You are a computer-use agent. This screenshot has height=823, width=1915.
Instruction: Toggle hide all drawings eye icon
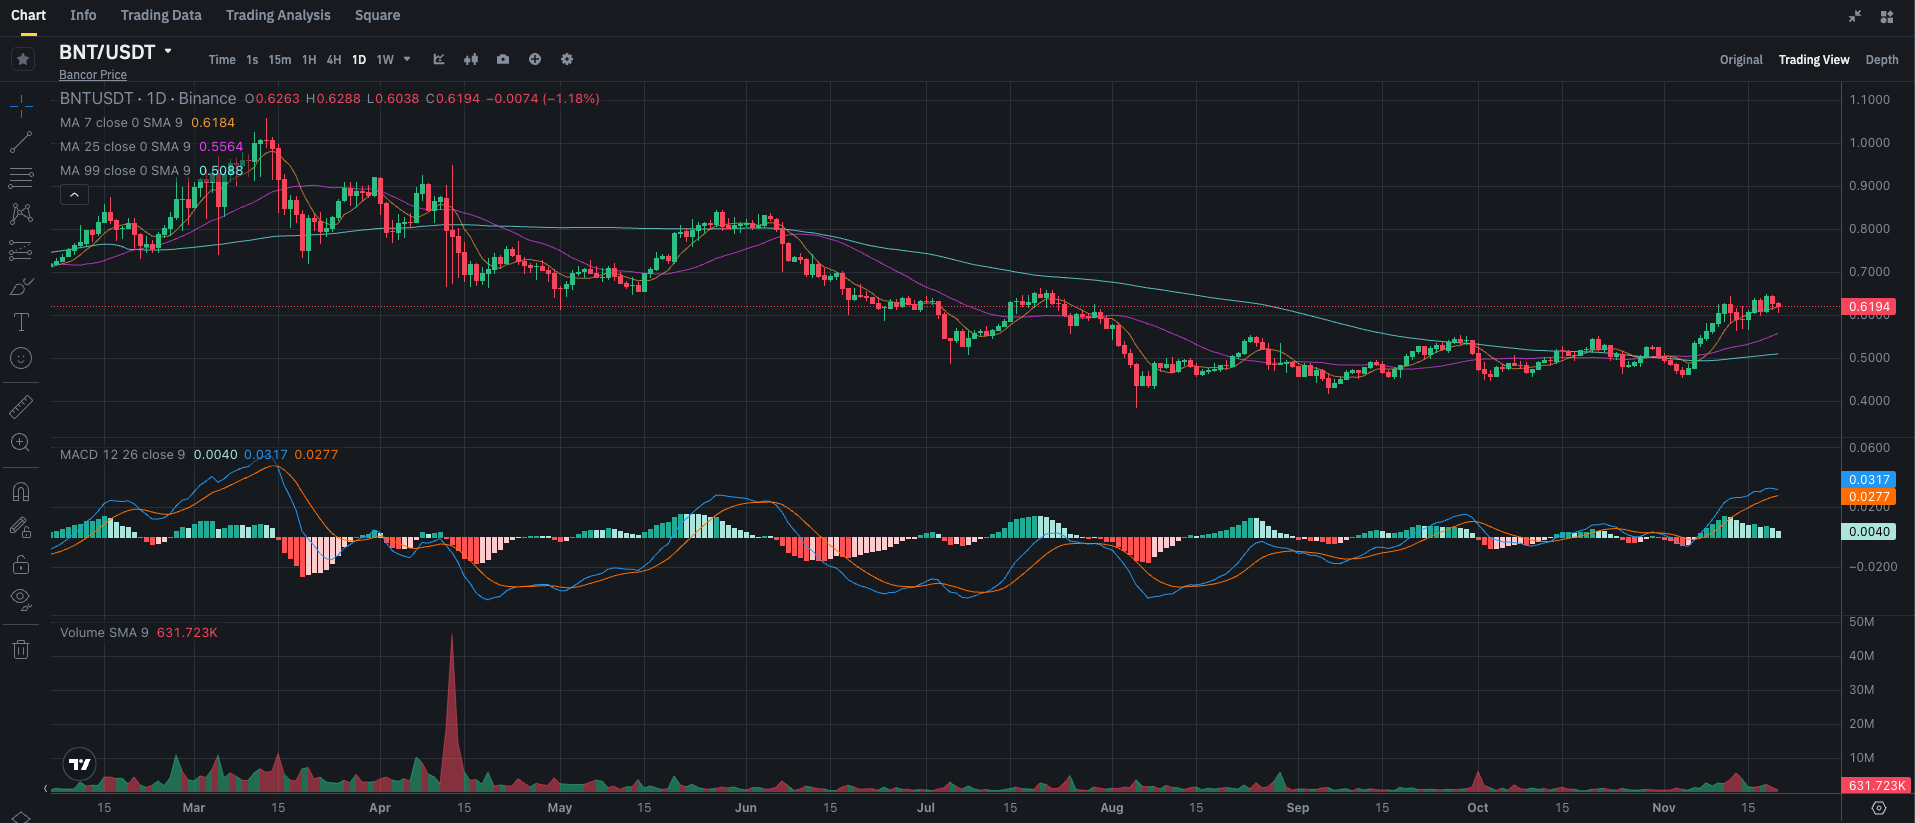coord(21,600)
